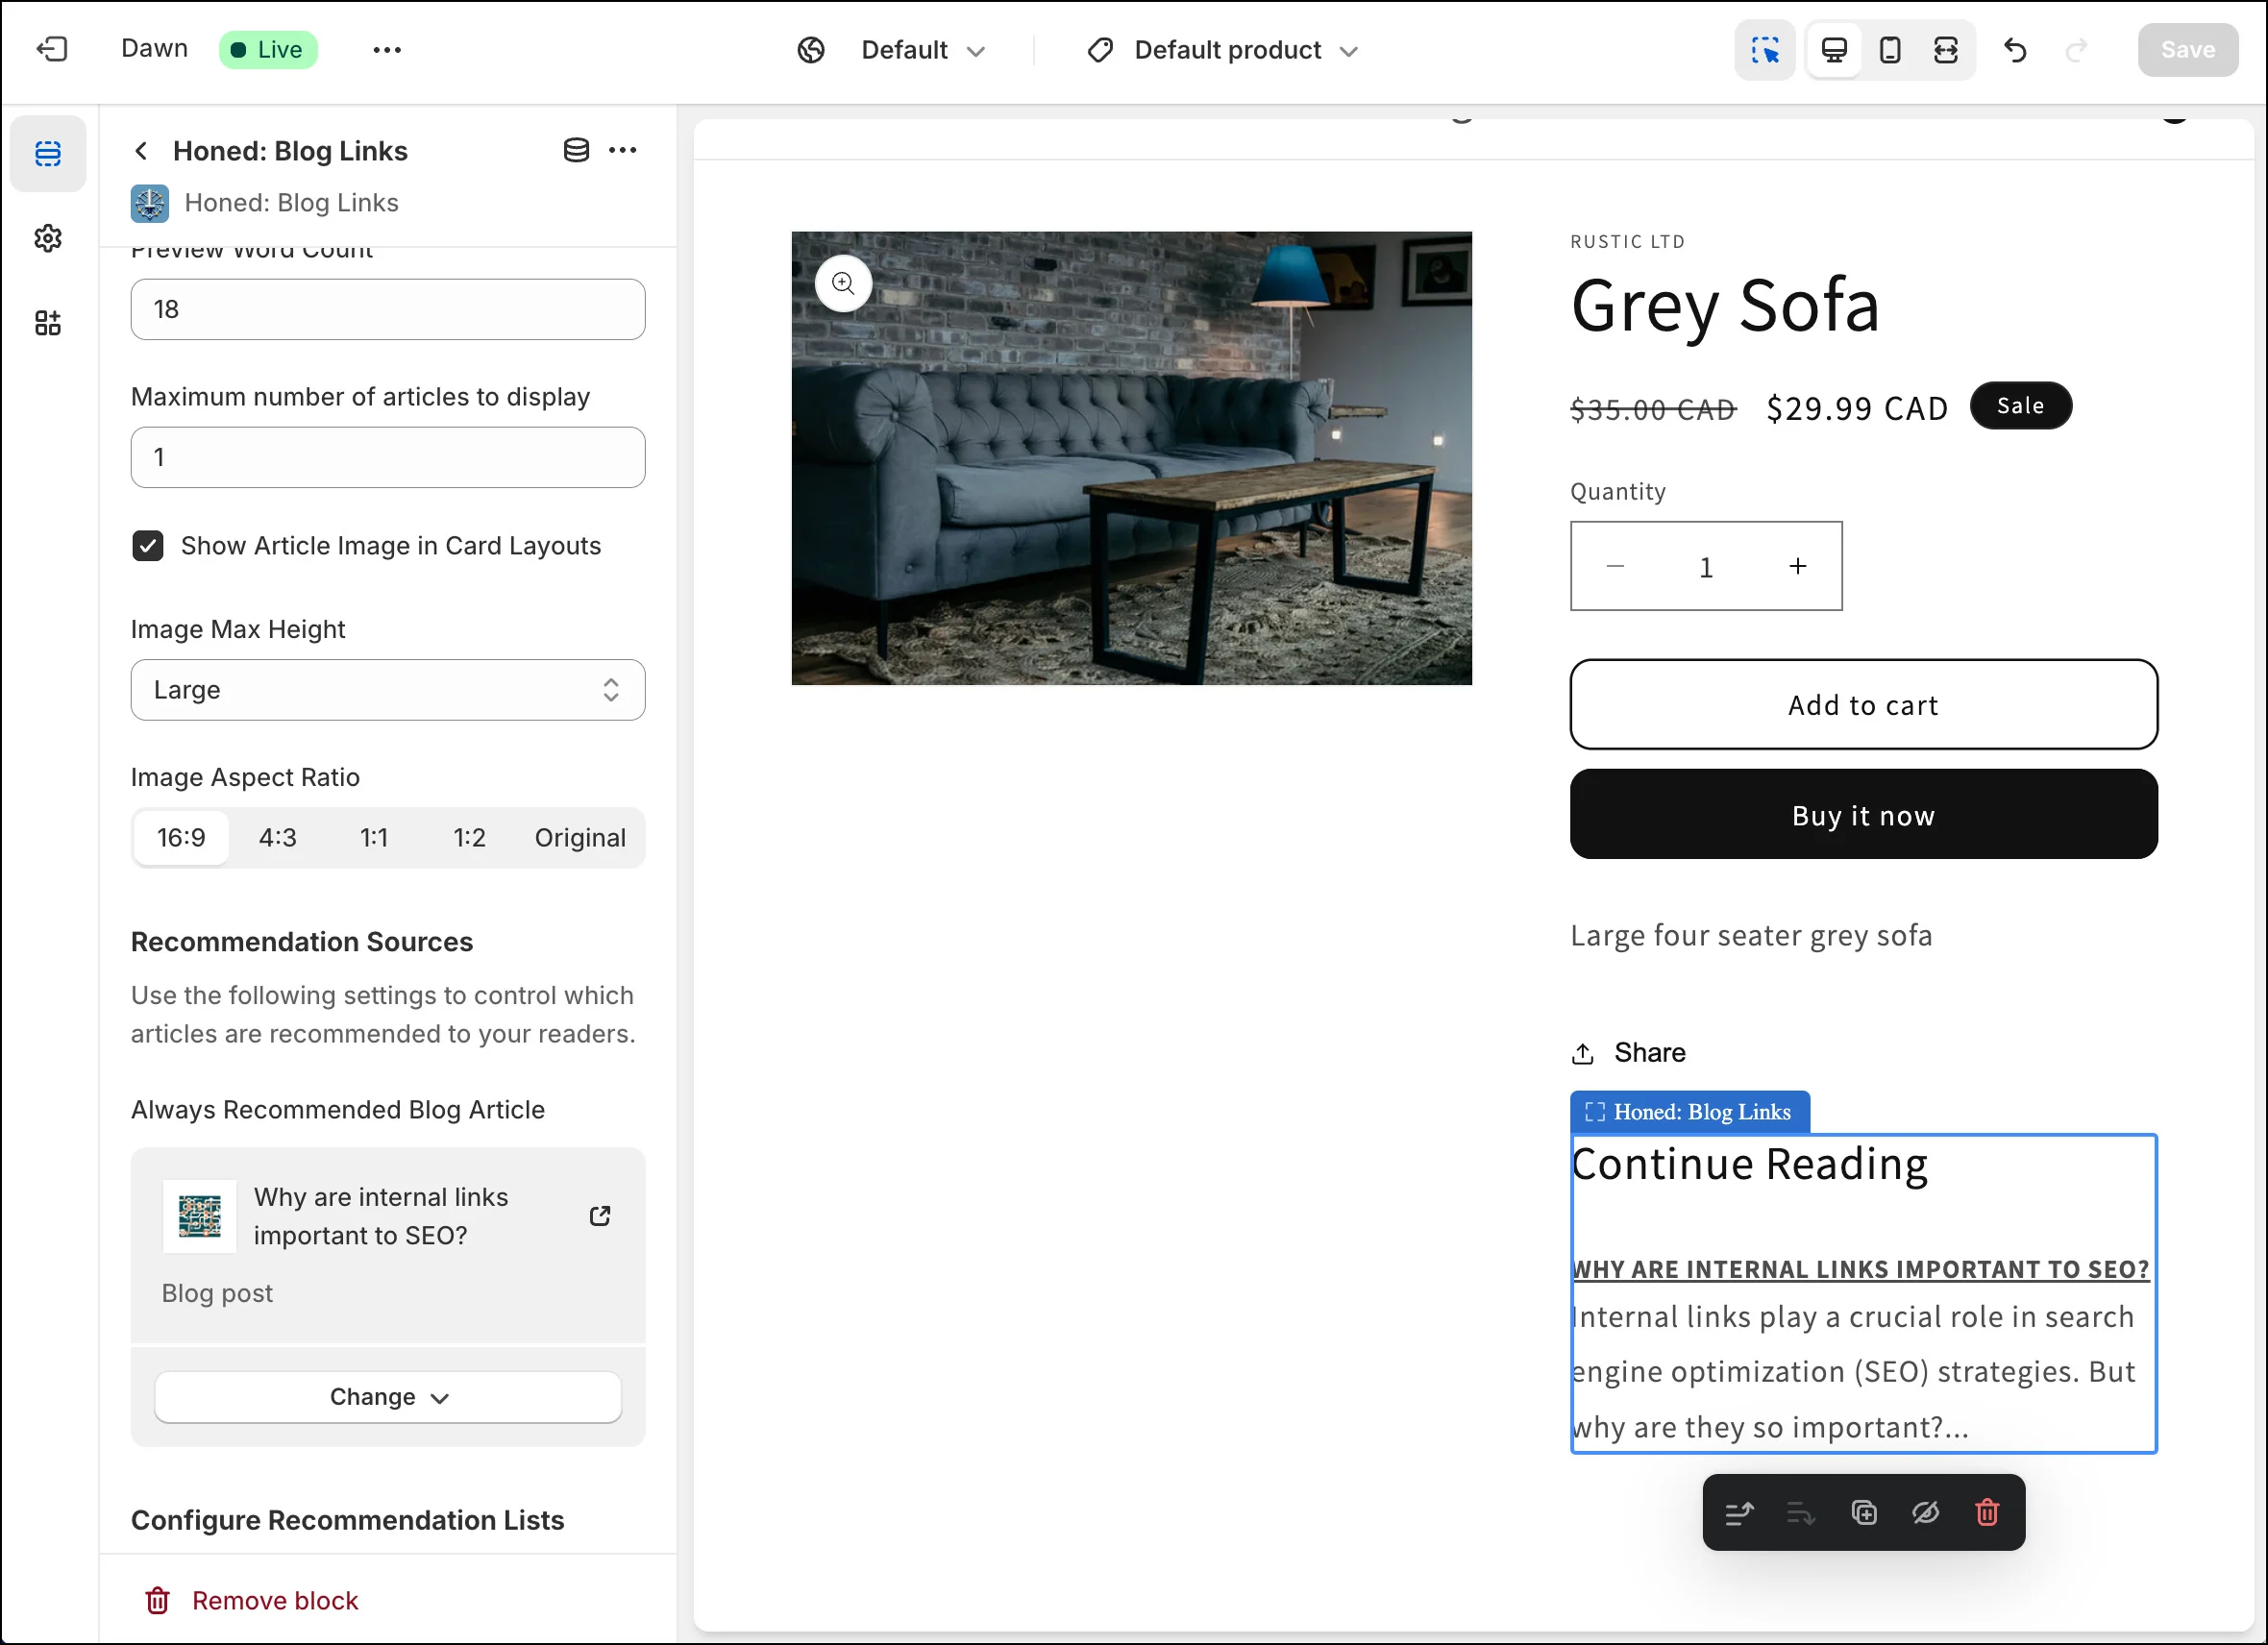Image resolution: width=2268 pixels, height=1645 pixels.
Task: Toggle the inspector selection mode icon
Action: pyautogui.click(x=1765, y=49)
